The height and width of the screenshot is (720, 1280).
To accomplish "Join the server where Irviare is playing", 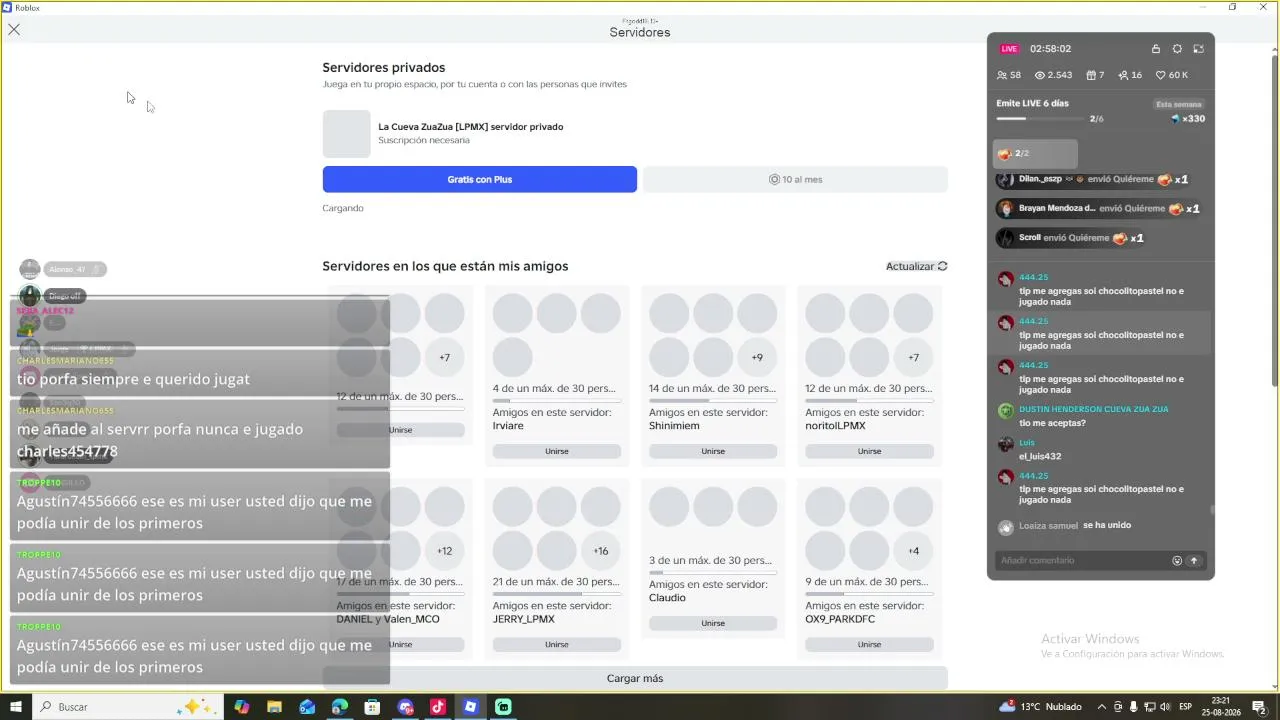I will coord(557,451).
